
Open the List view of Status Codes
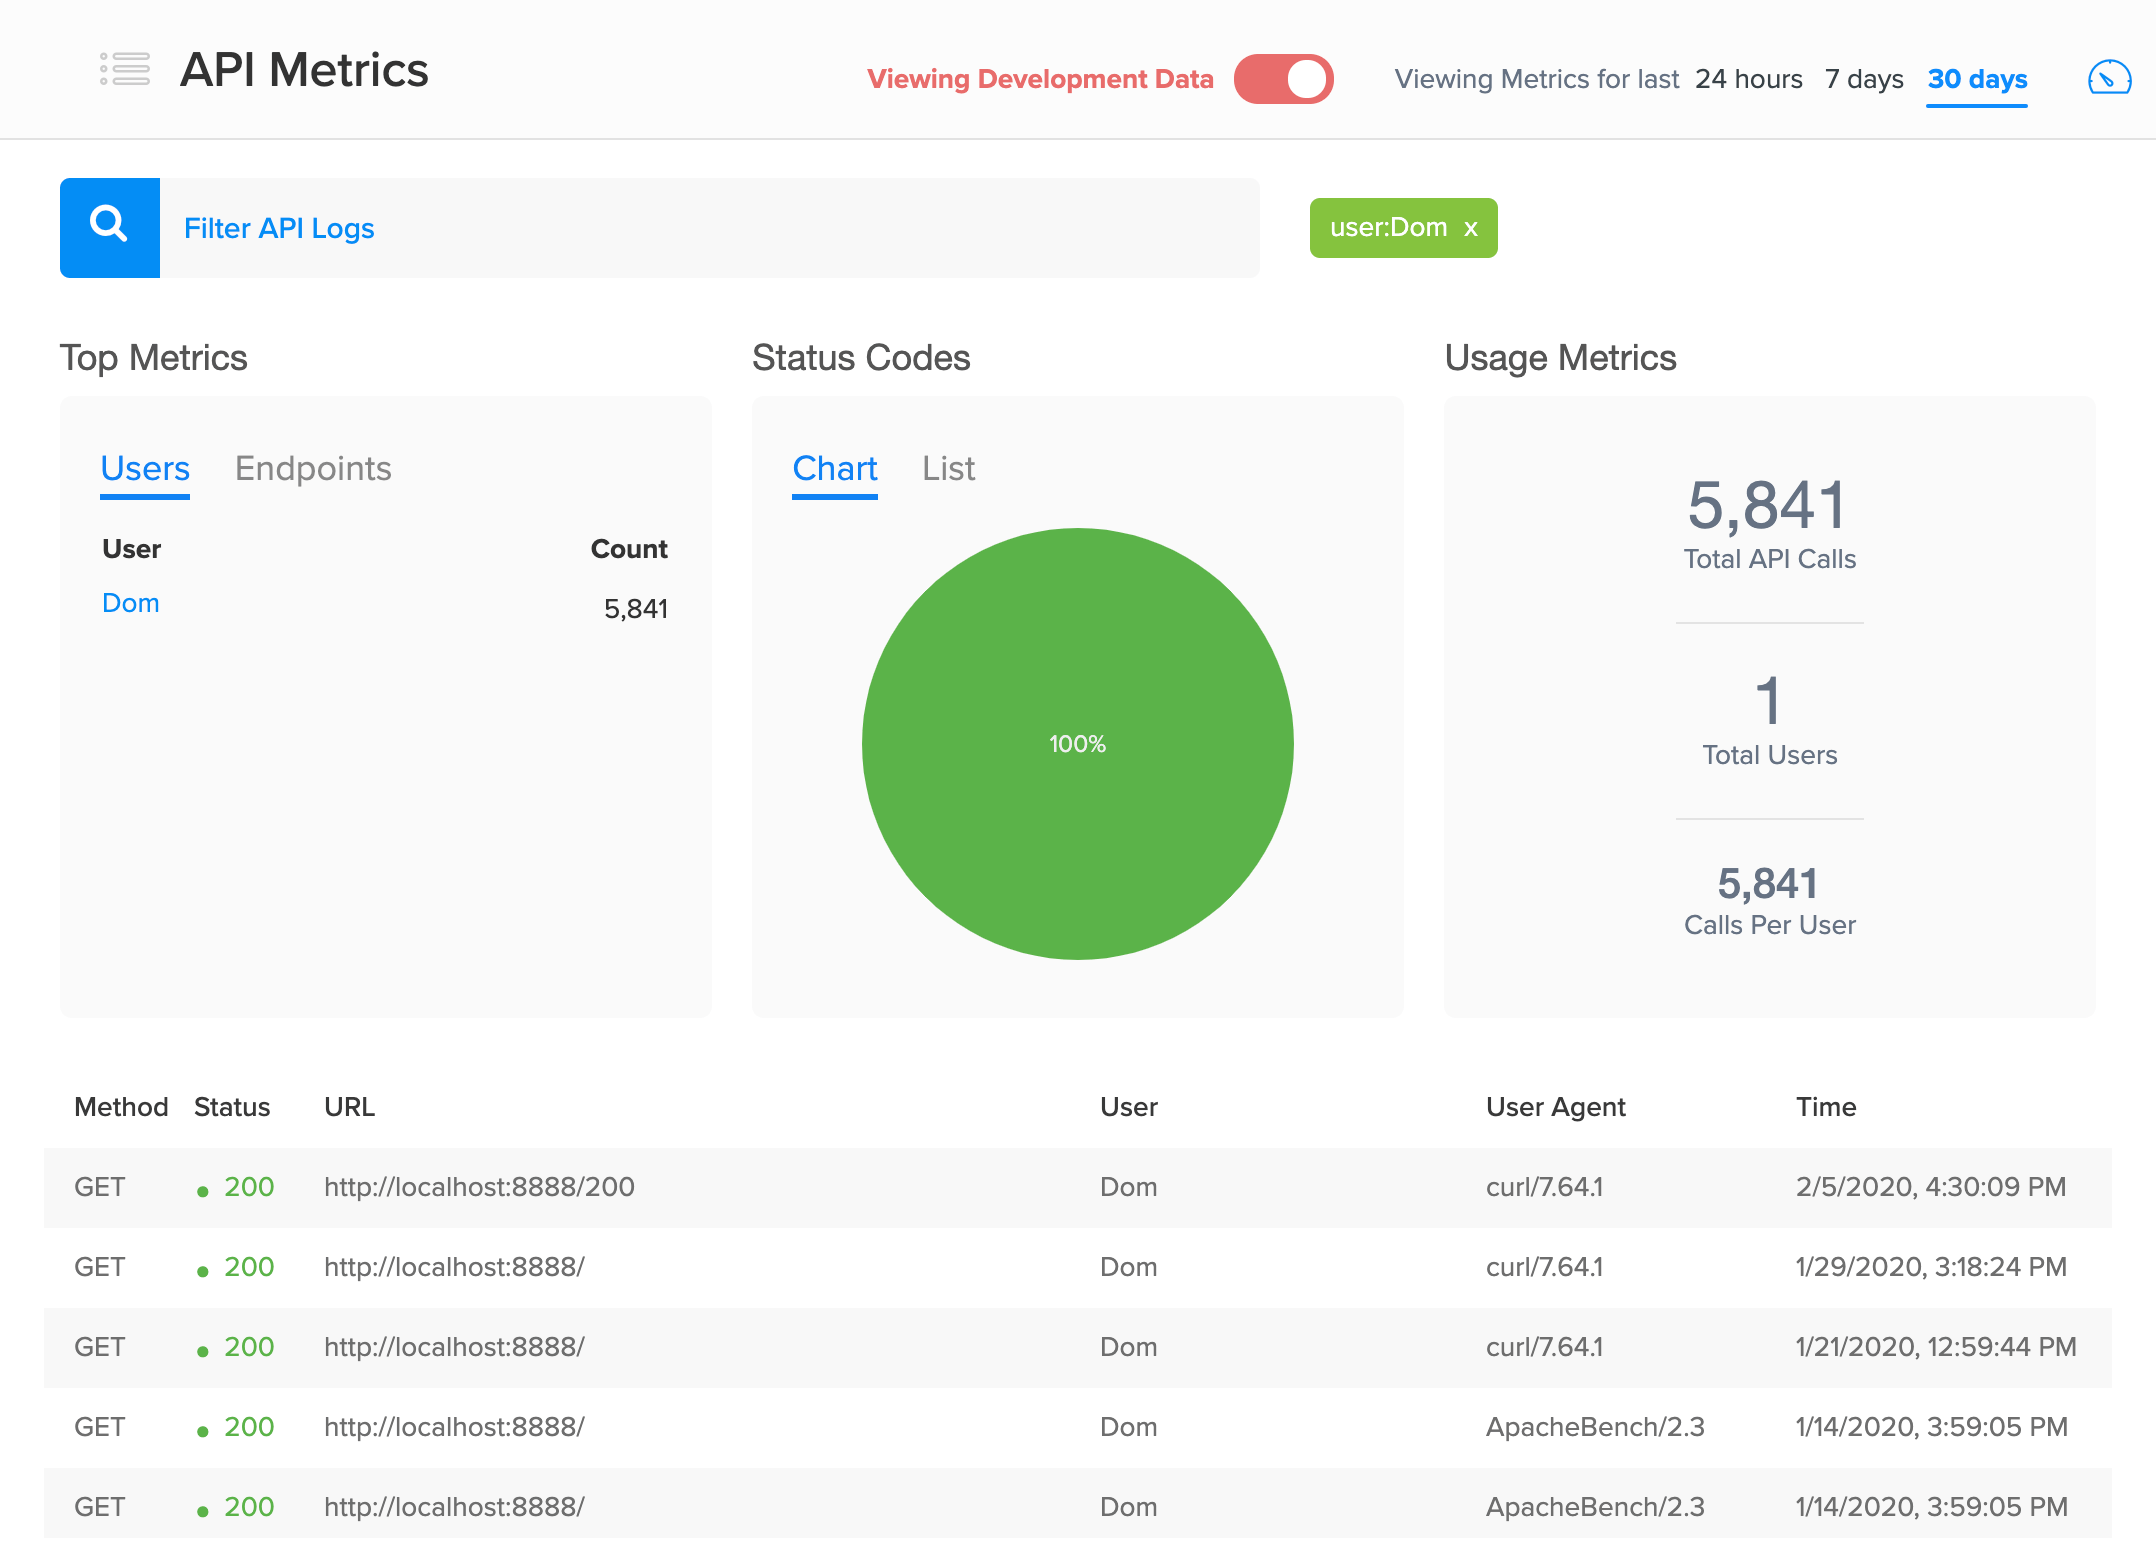click(x=948, y=468)
